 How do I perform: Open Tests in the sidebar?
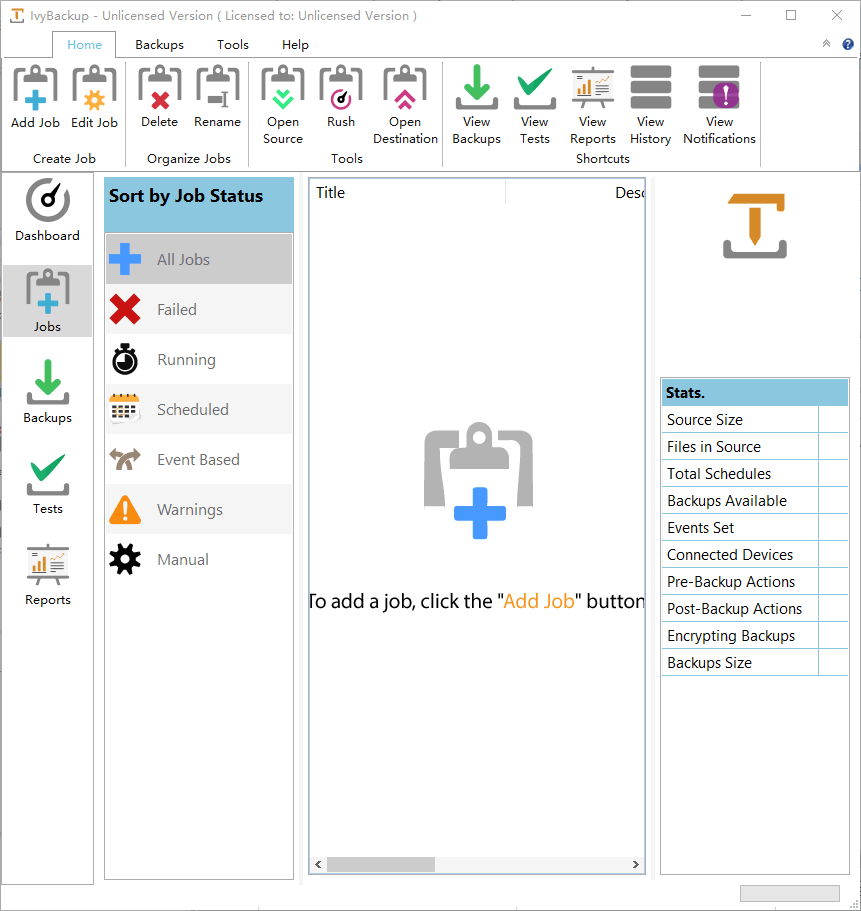(x=48, y=483)
